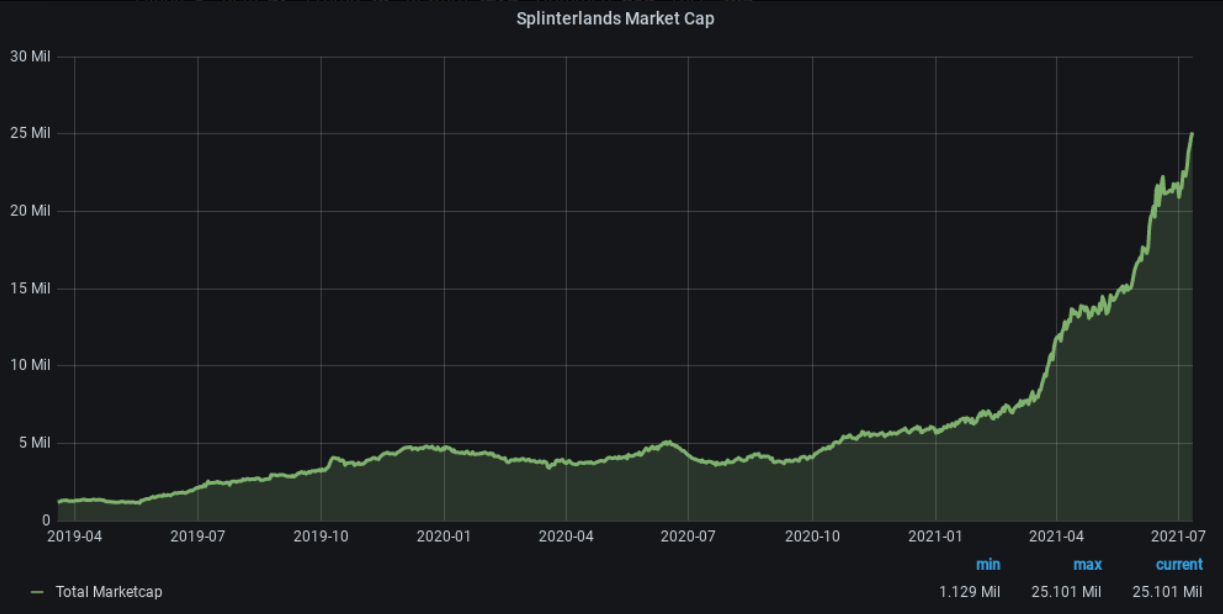Click the 30 Mil y-axis label

[30, 56]
